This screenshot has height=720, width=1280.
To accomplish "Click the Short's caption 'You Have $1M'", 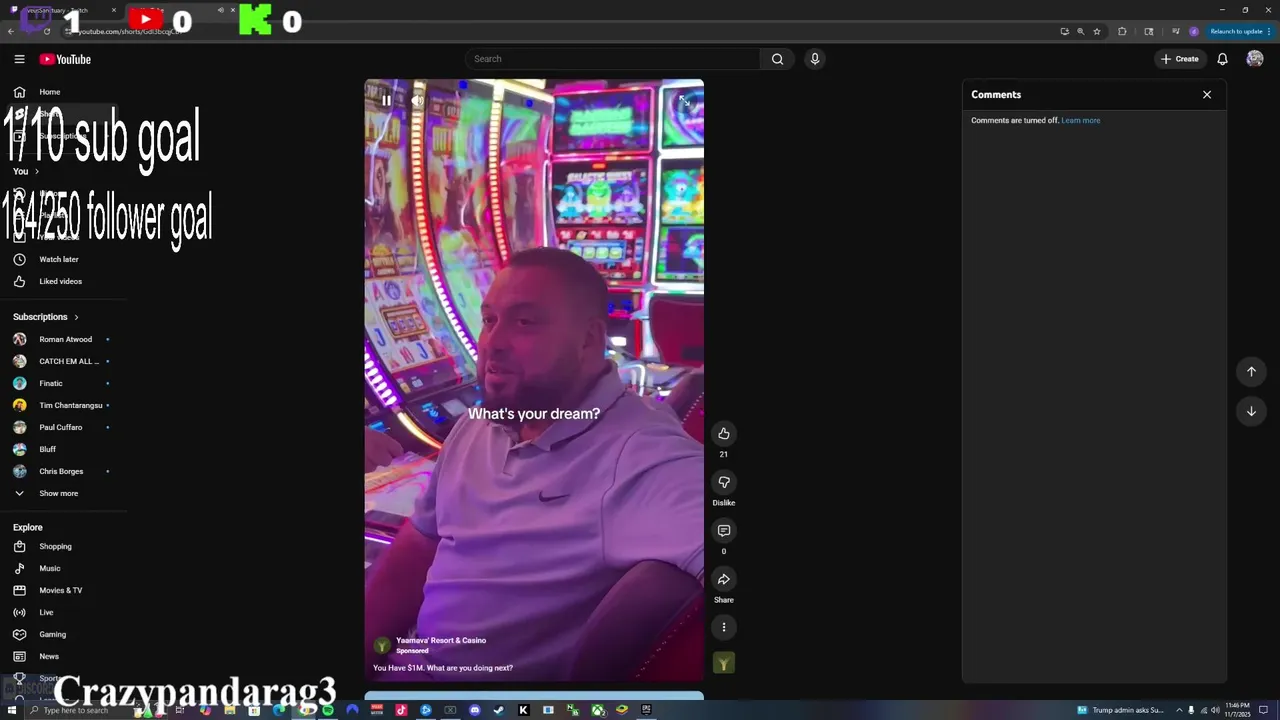I will tap(443, 668).
